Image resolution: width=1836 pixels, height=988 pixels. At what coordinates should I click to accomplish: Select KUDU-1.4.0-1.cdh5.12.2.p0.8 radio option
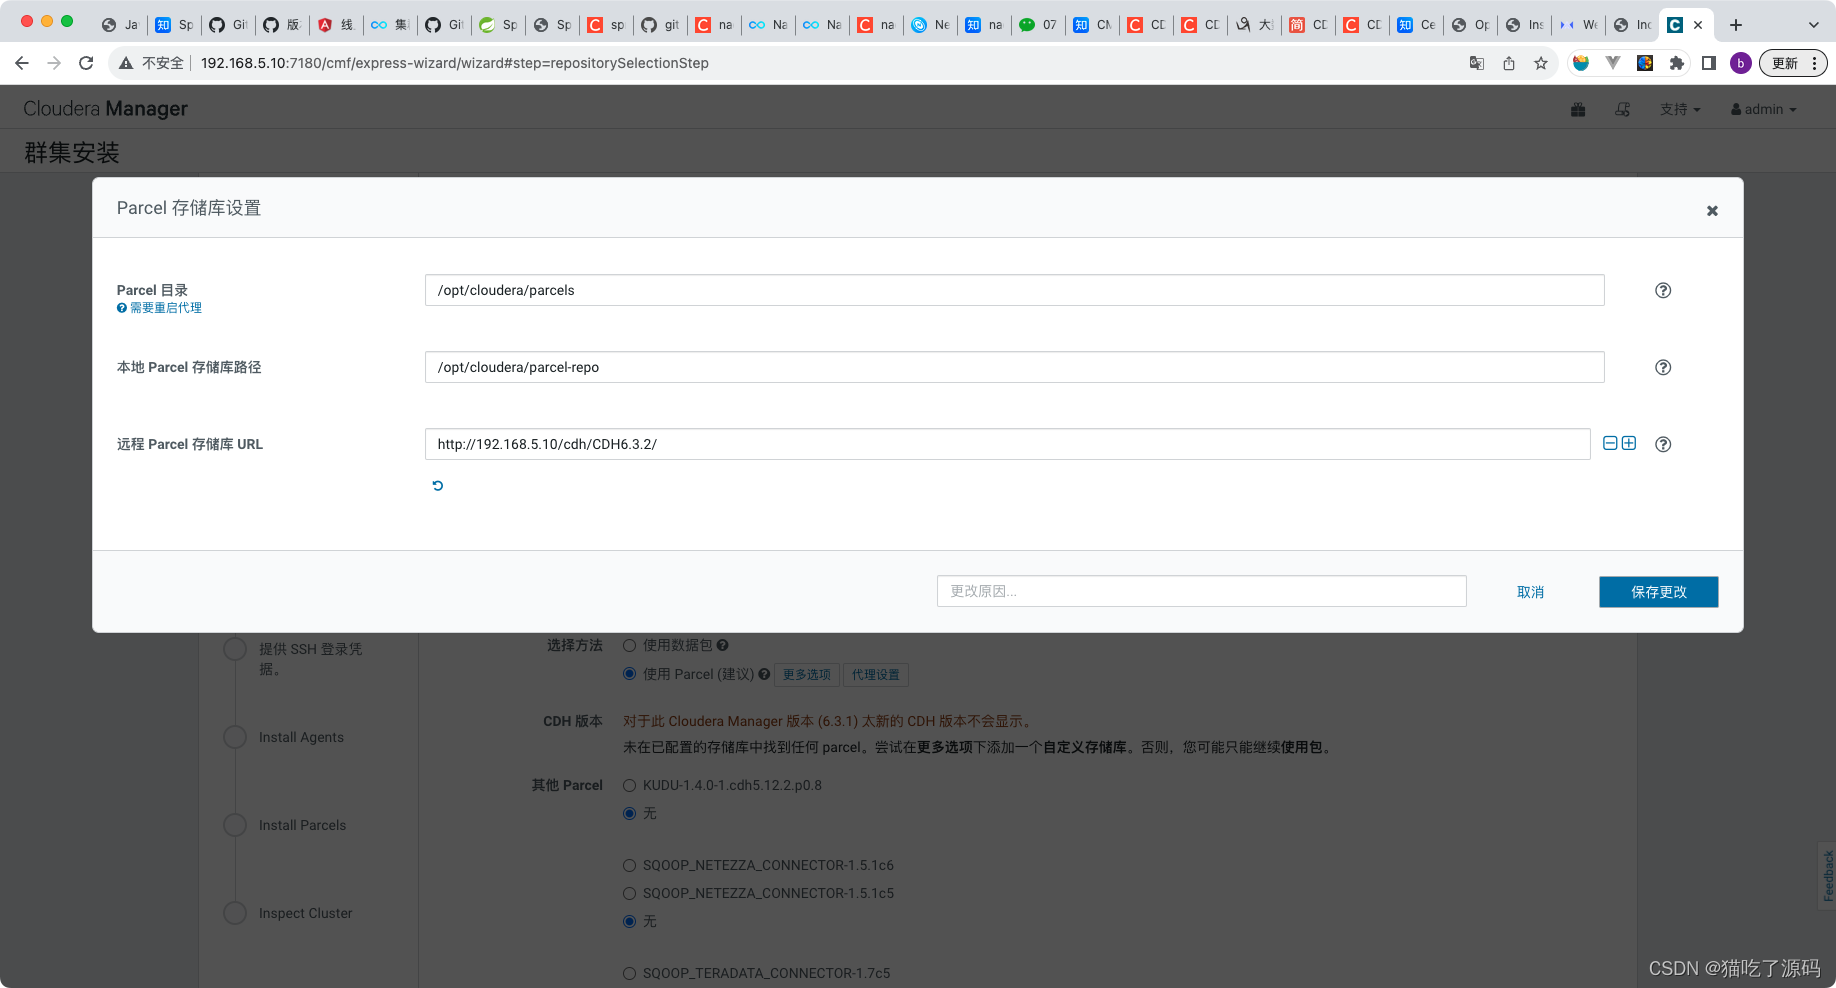630,786
